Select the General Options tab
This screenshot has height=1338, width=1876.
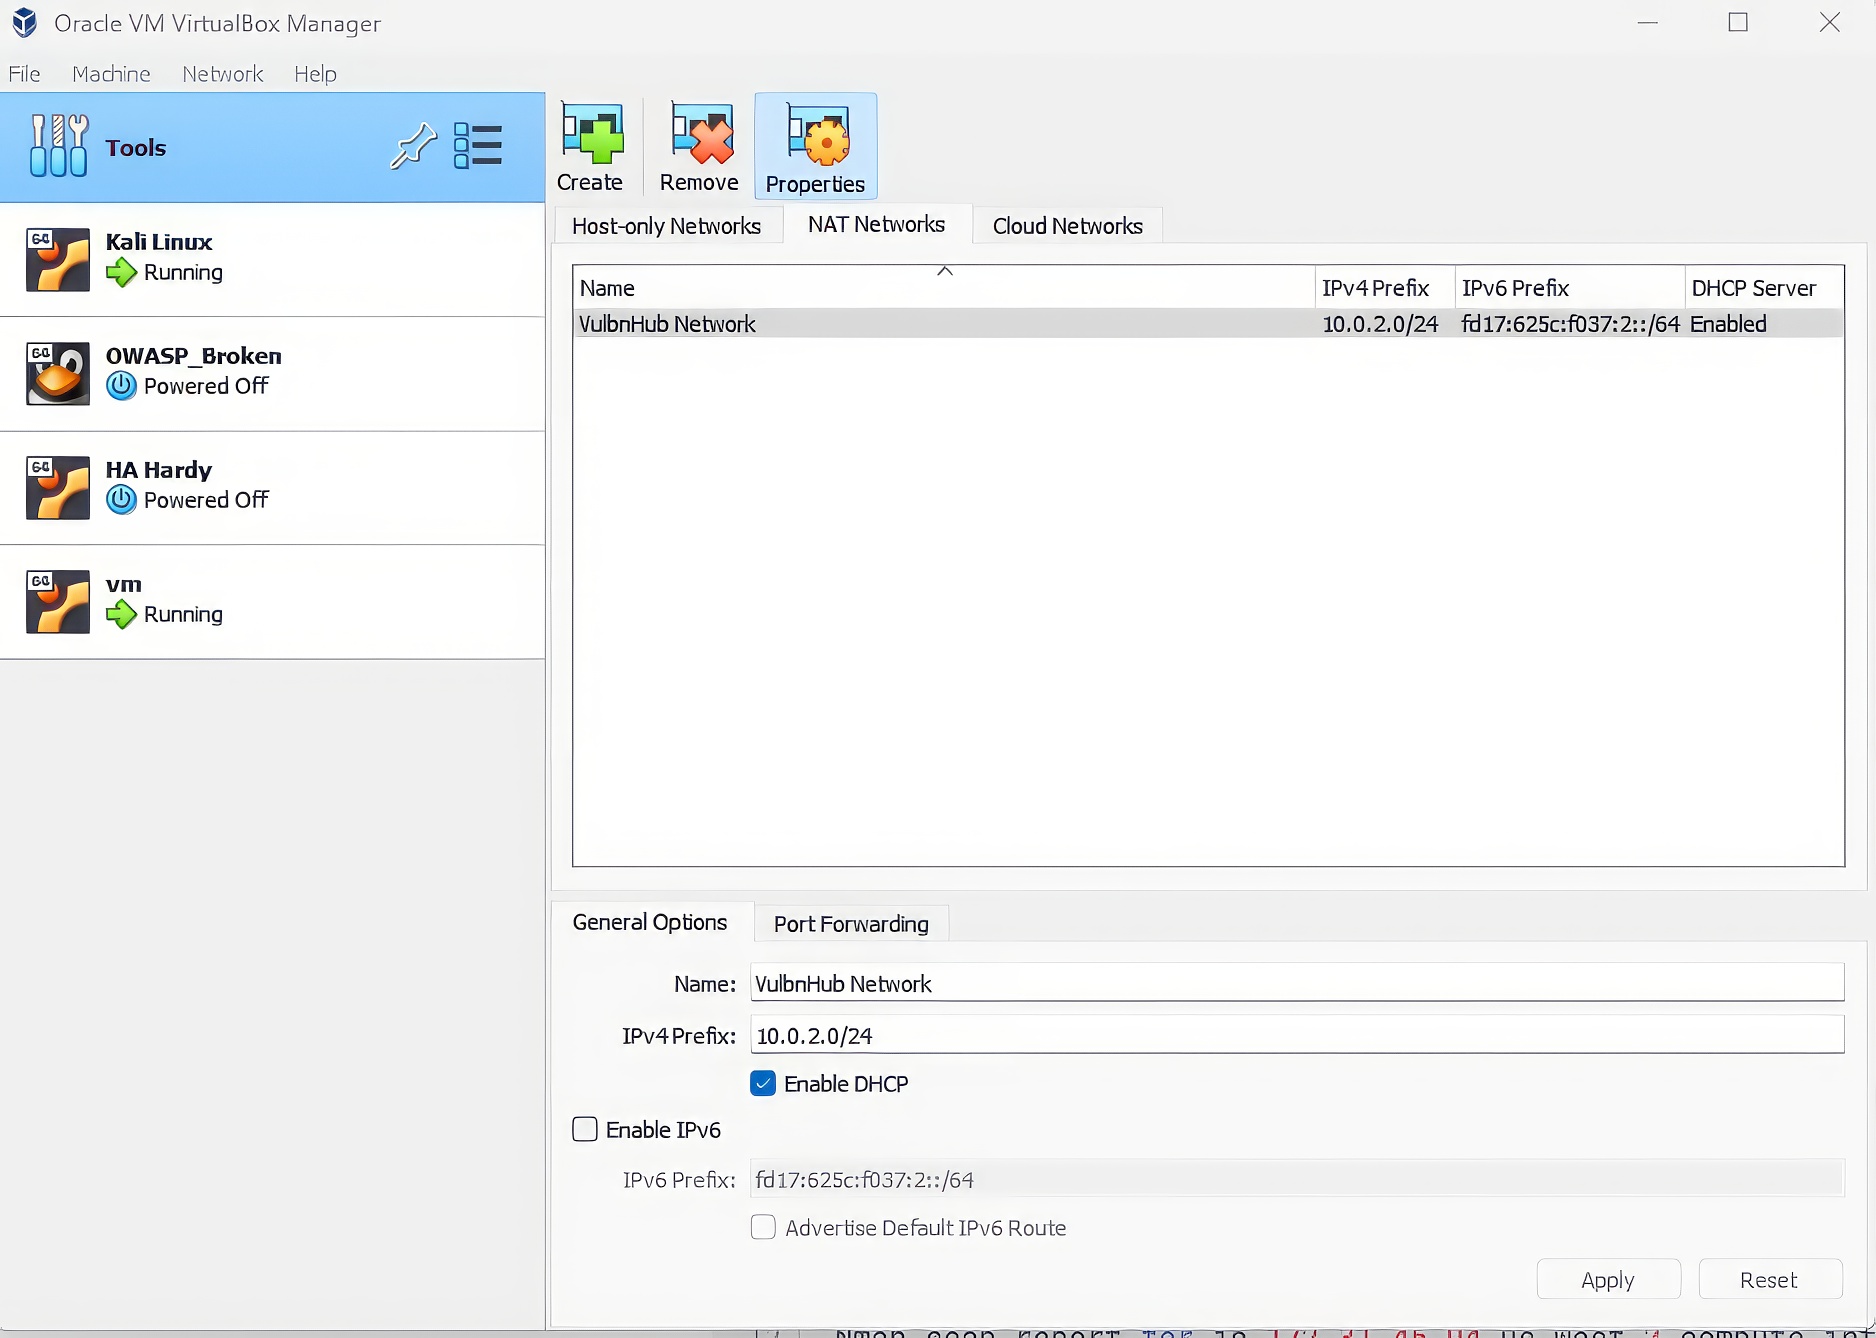pos(650,922)
